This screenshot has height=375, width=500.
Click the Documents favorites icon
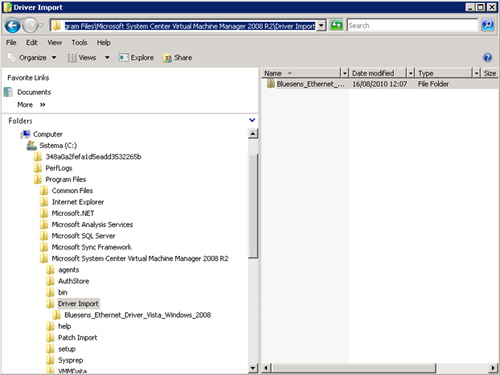tap(8, 92)
